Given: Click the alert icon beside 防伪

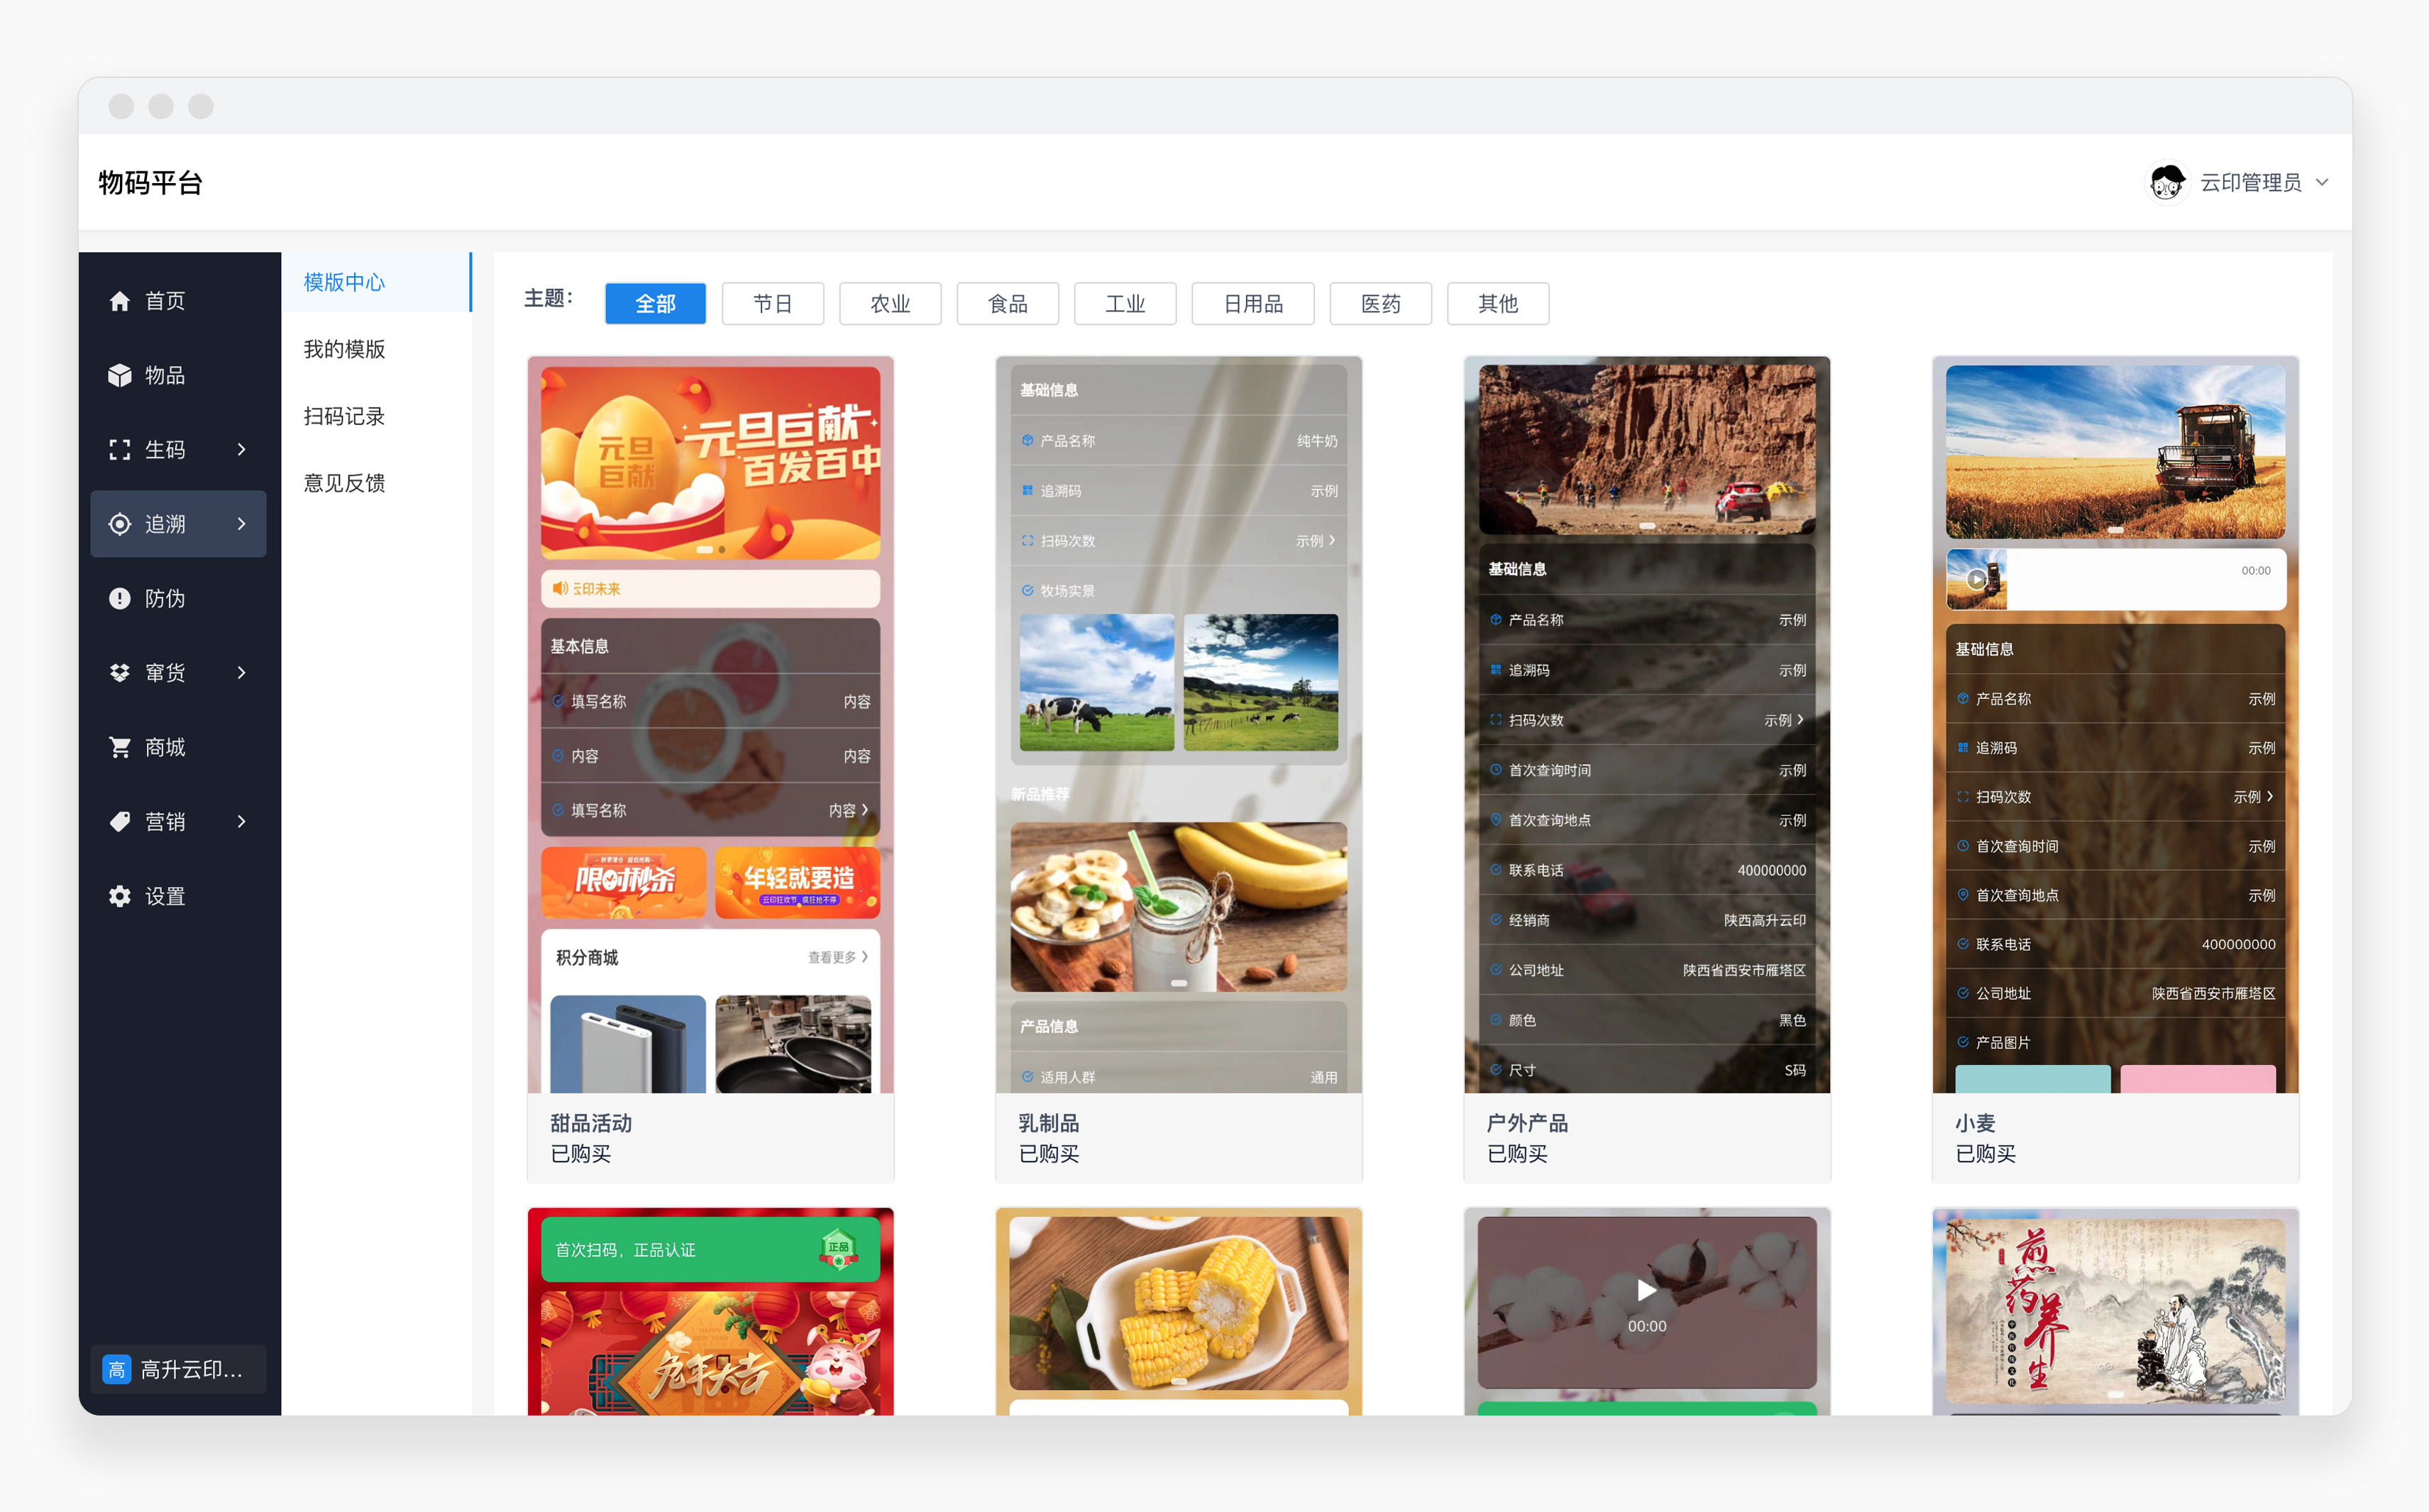Looking at the screenshot, I should [120, 598].
